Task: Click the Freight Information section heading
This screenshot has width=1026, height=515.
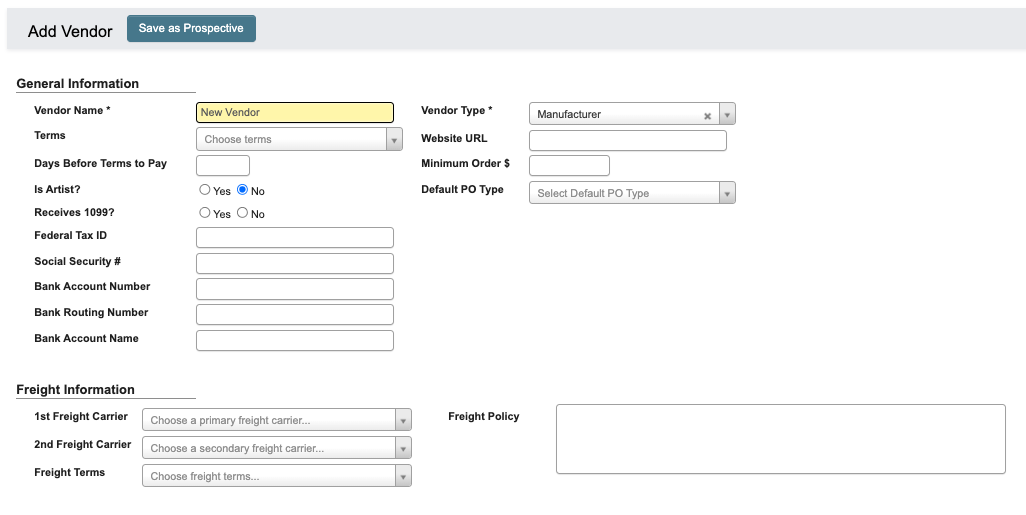Action: tap(75, 390)
